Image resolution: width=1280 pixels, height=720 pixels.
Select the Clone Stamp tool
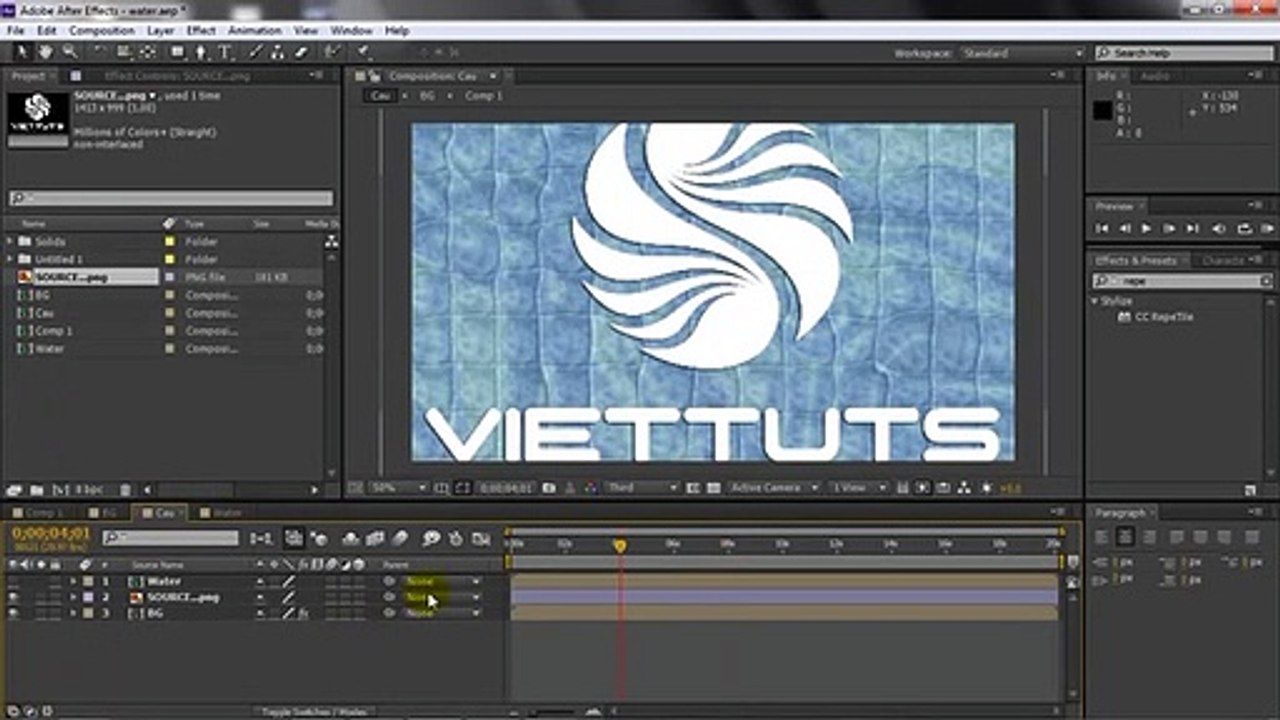coord(278,52)
